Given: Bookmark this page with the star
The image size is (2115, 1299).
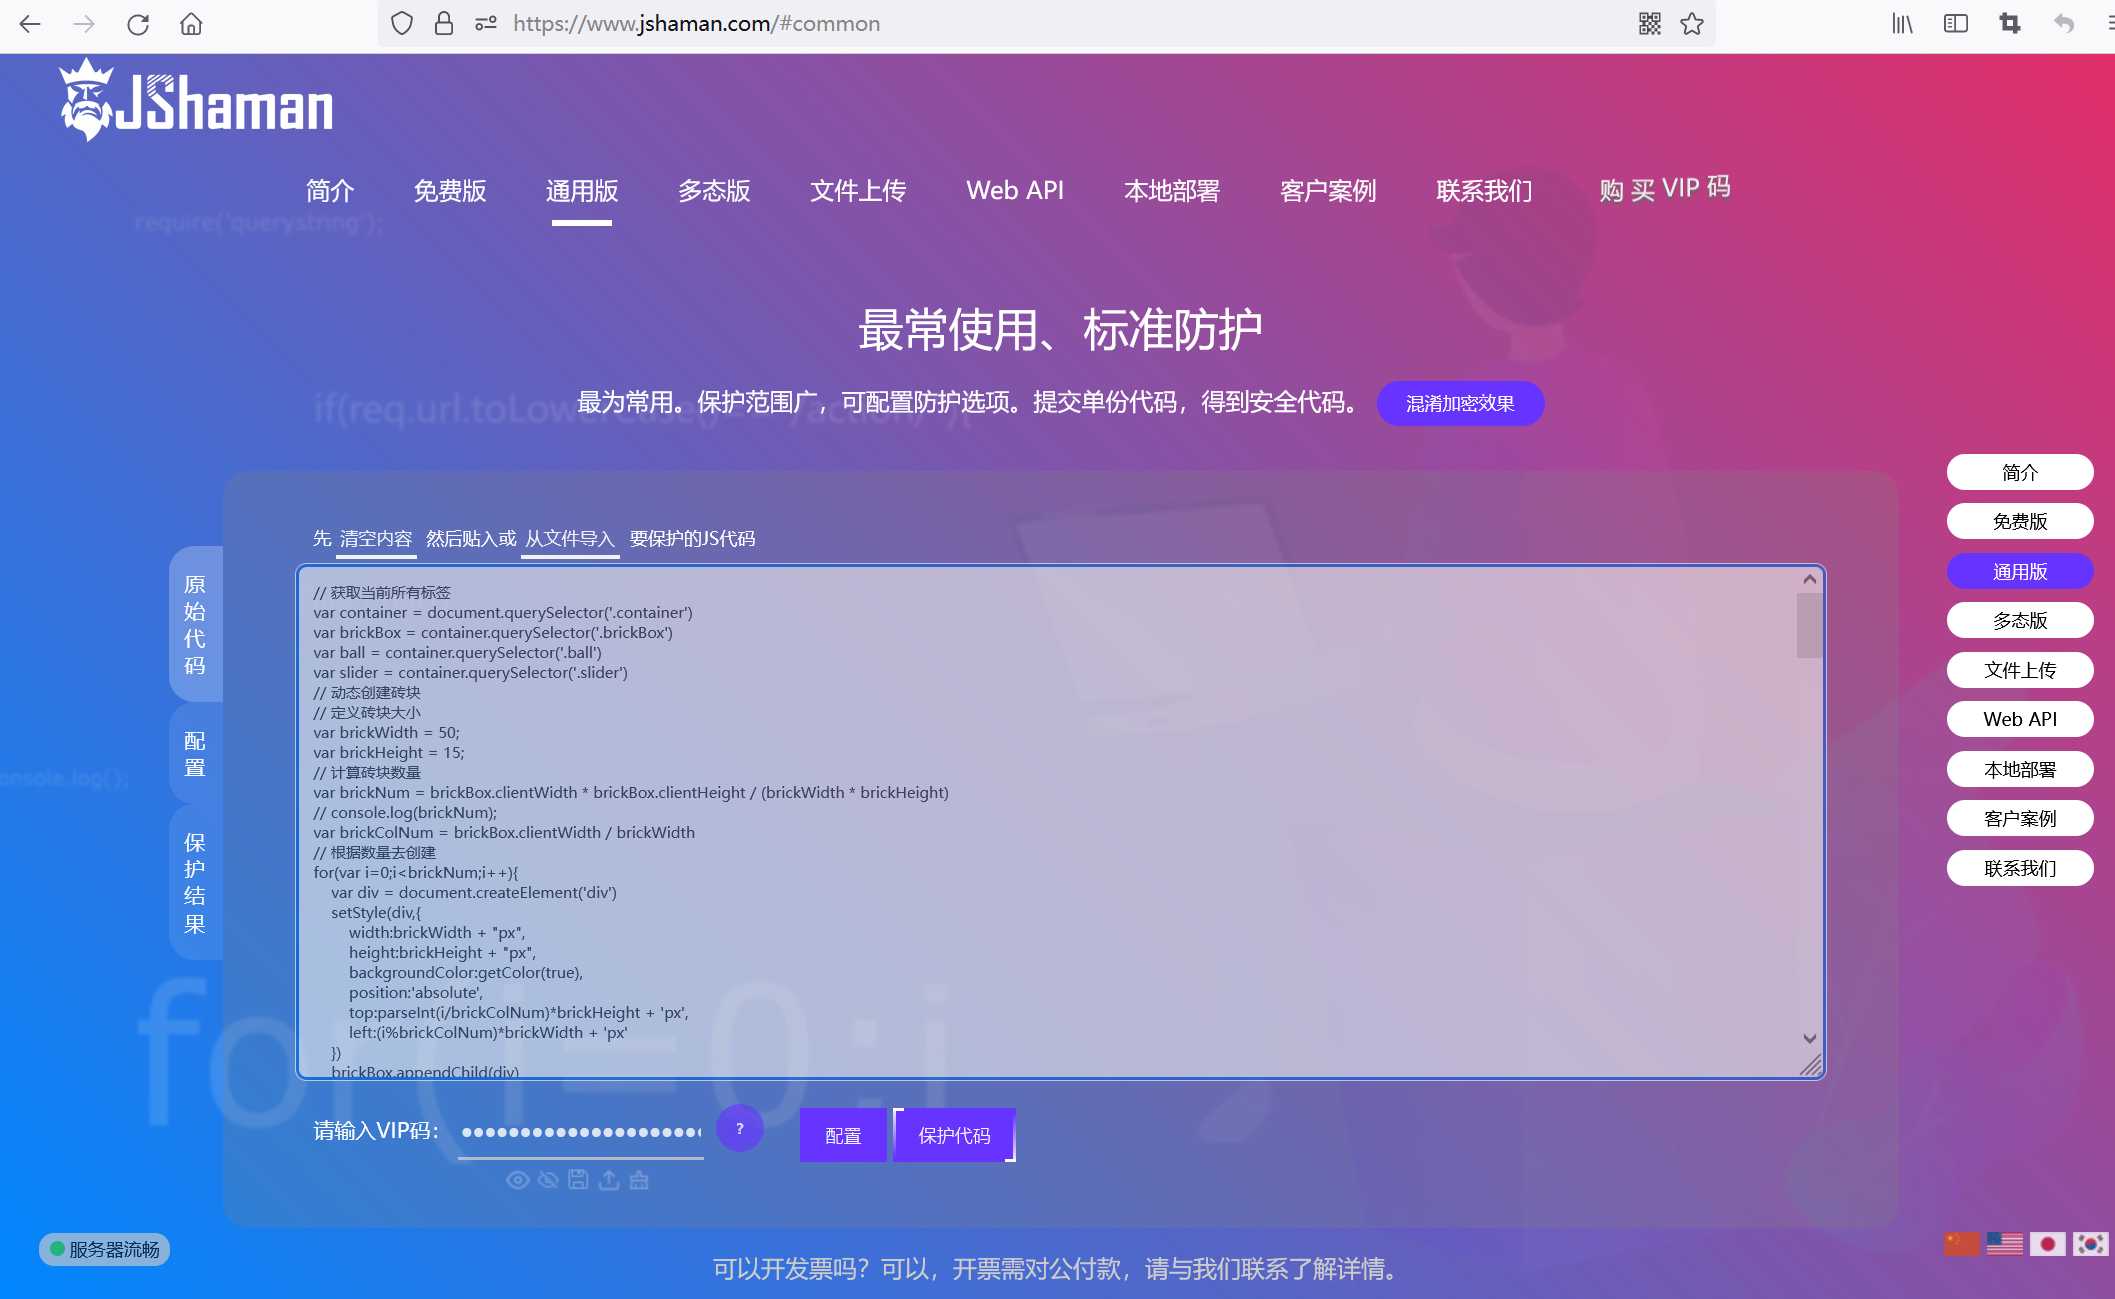Looking at the screenshot, I should (1692, 24).
